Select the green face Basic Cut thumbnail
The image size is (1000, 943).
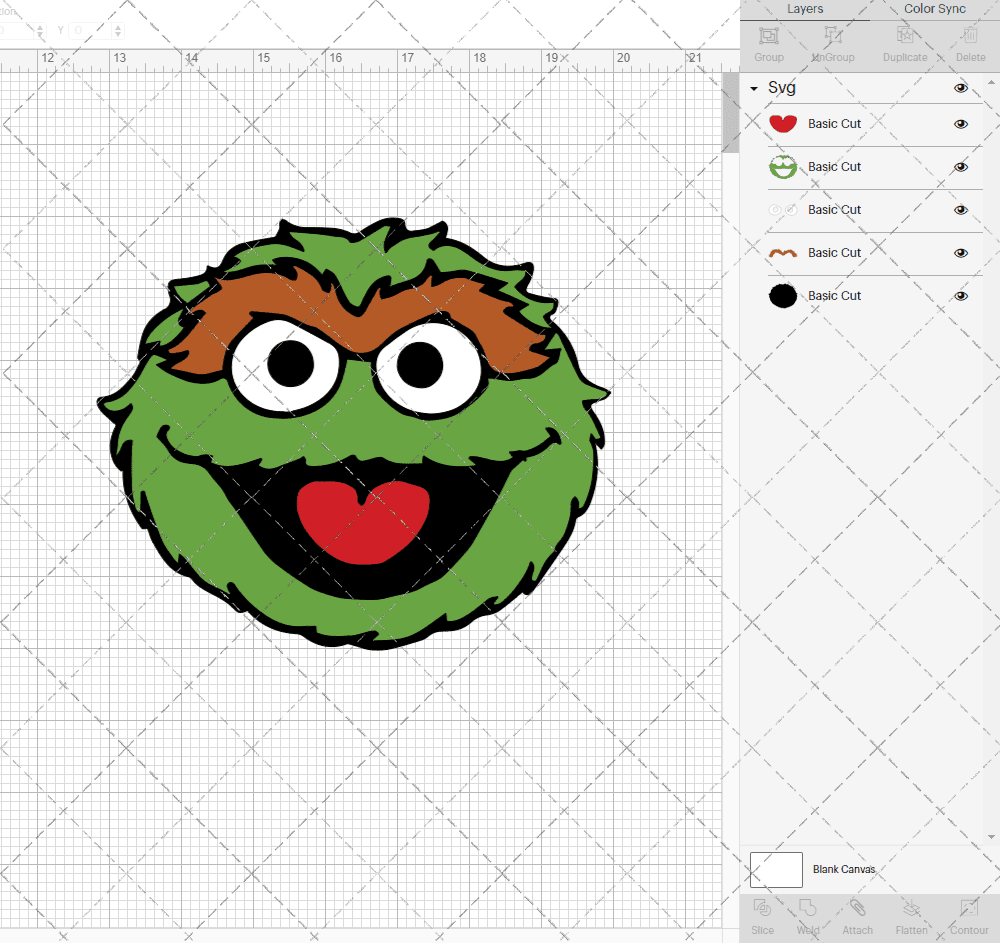(783, 167)
